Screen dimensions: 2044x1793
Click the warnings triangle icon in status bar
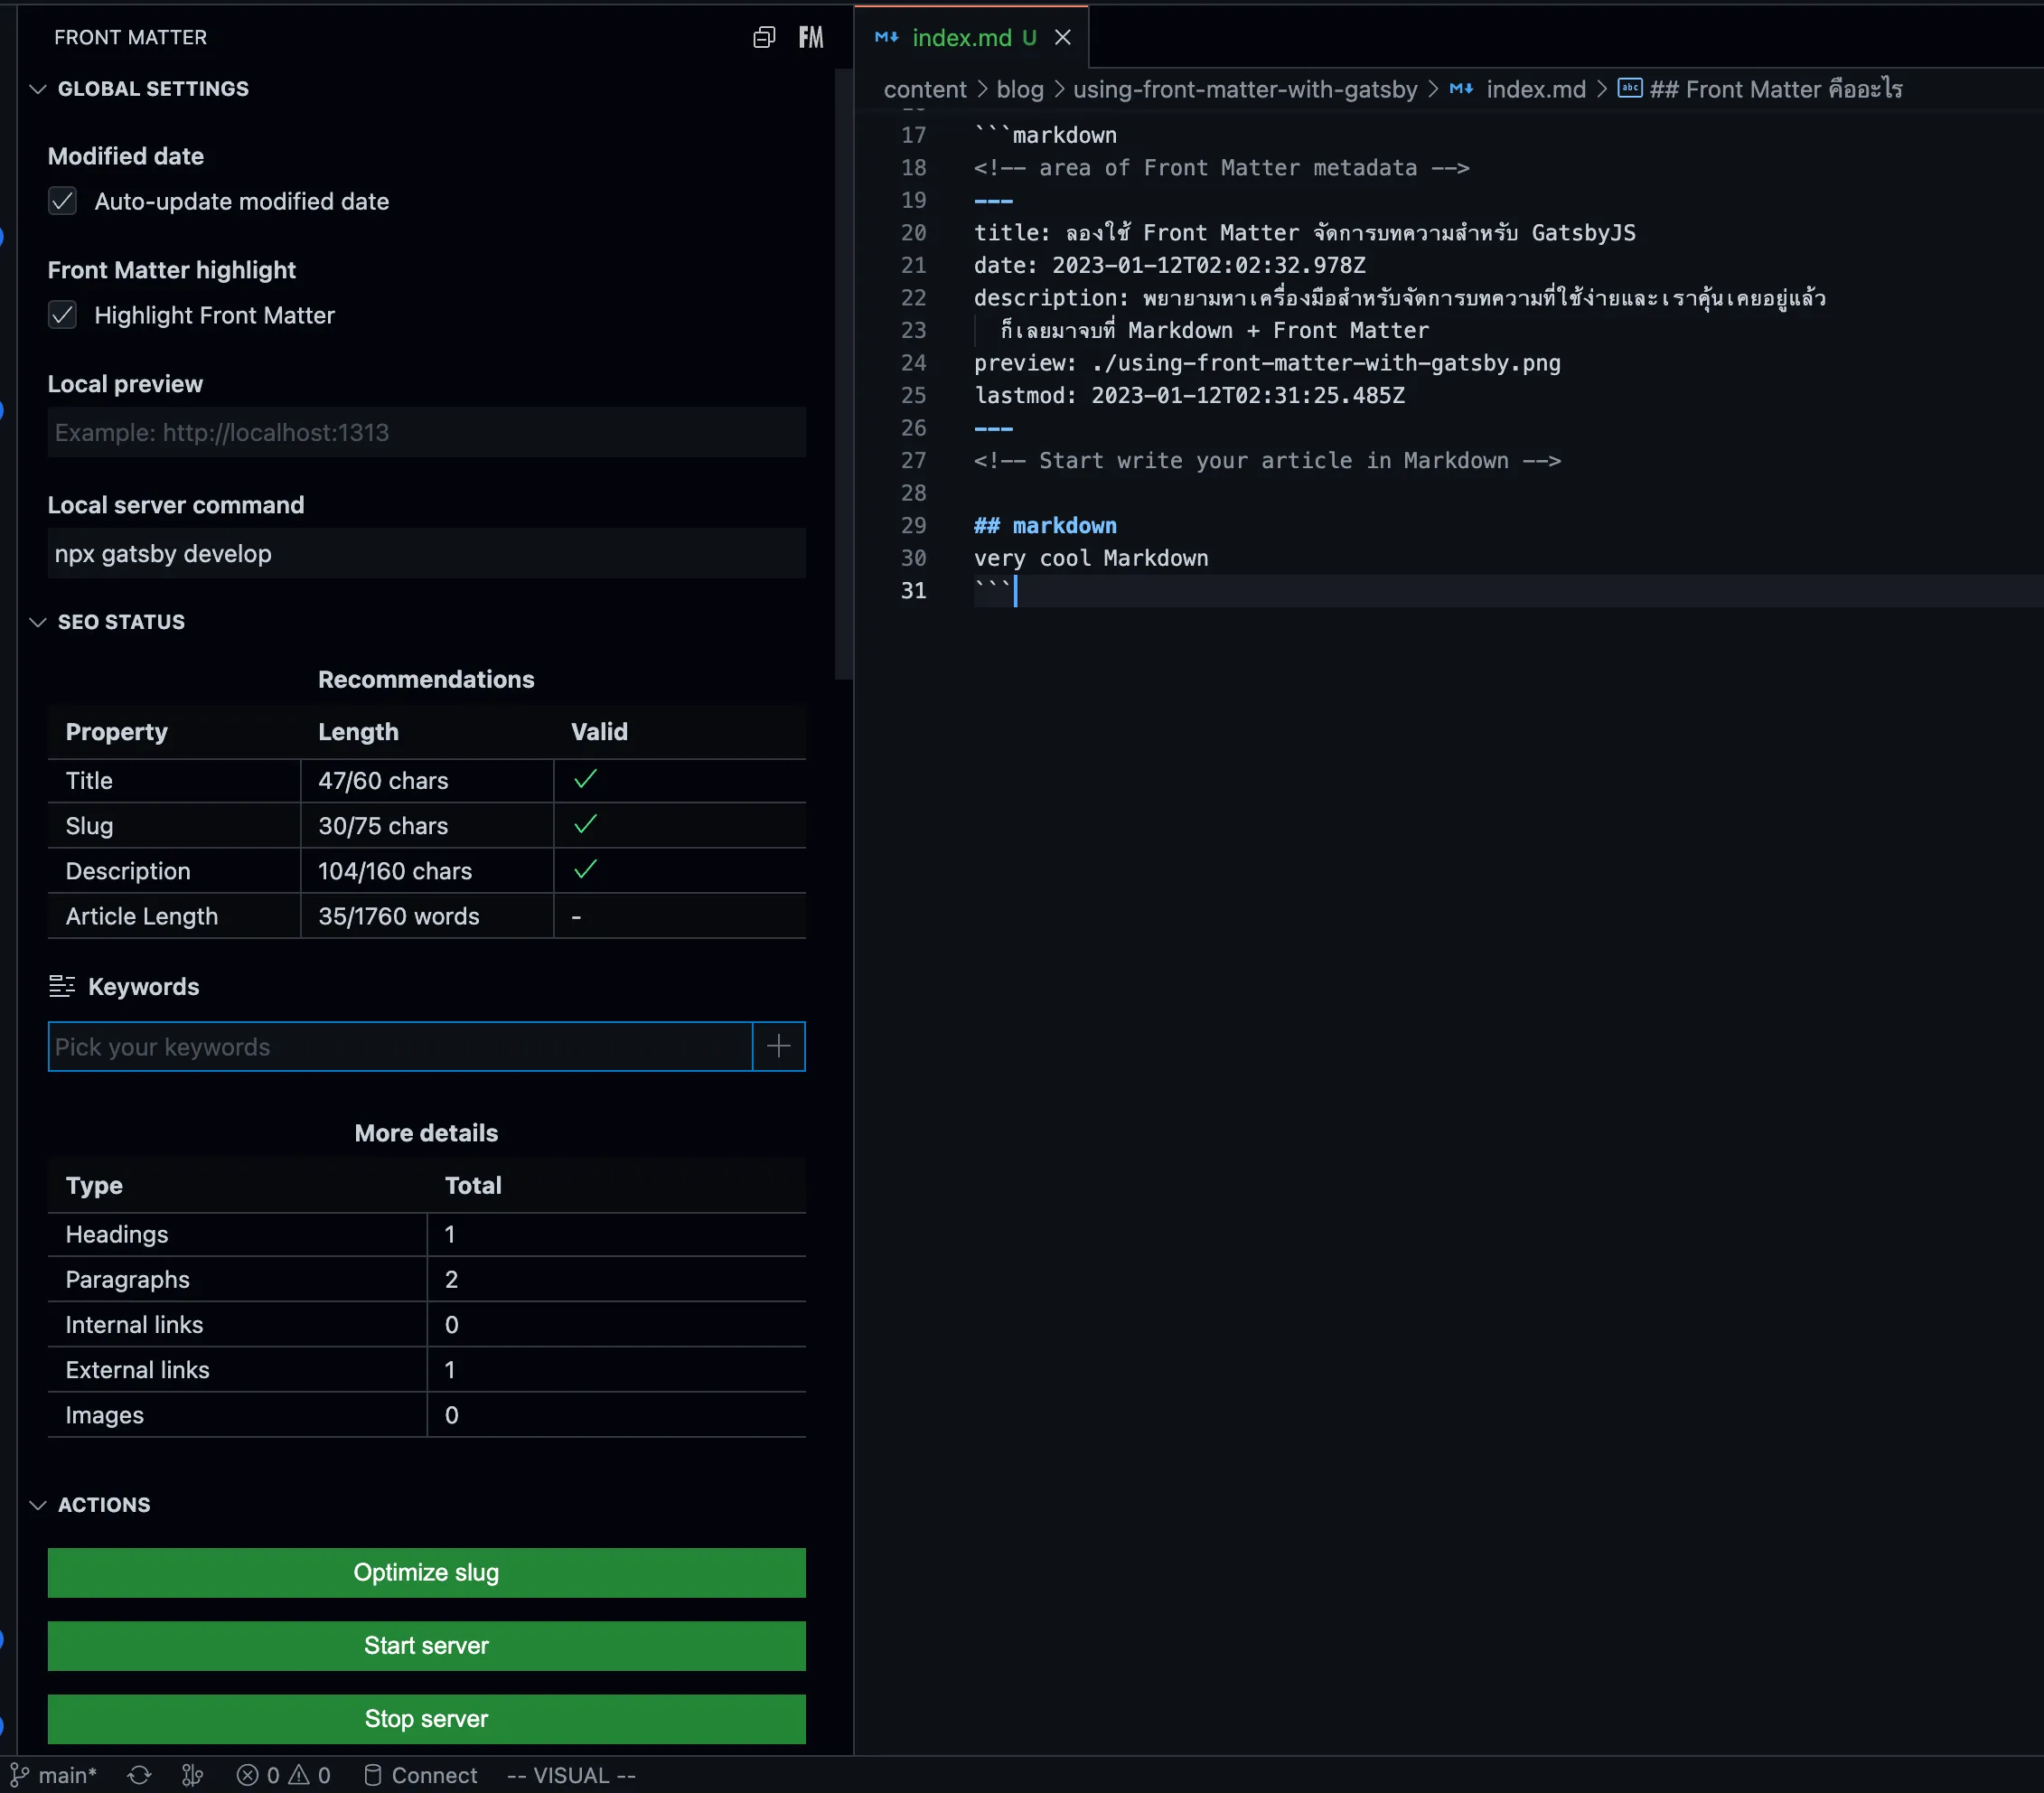point(299,1775)
